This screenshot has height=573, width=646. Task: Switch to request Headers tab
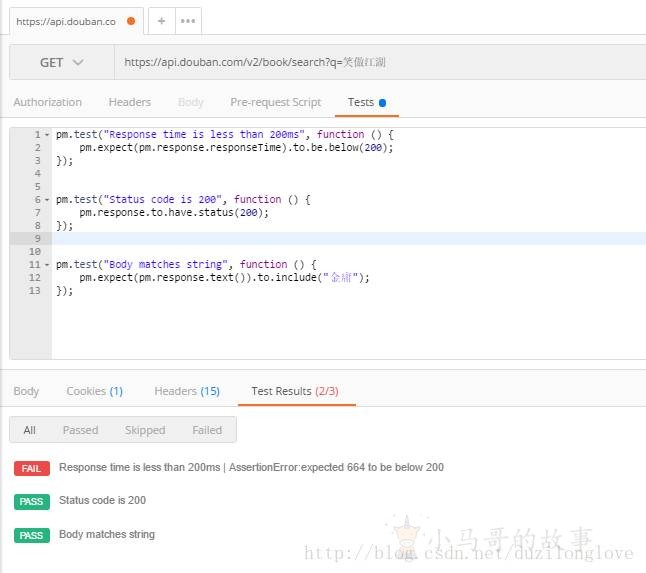130,102
